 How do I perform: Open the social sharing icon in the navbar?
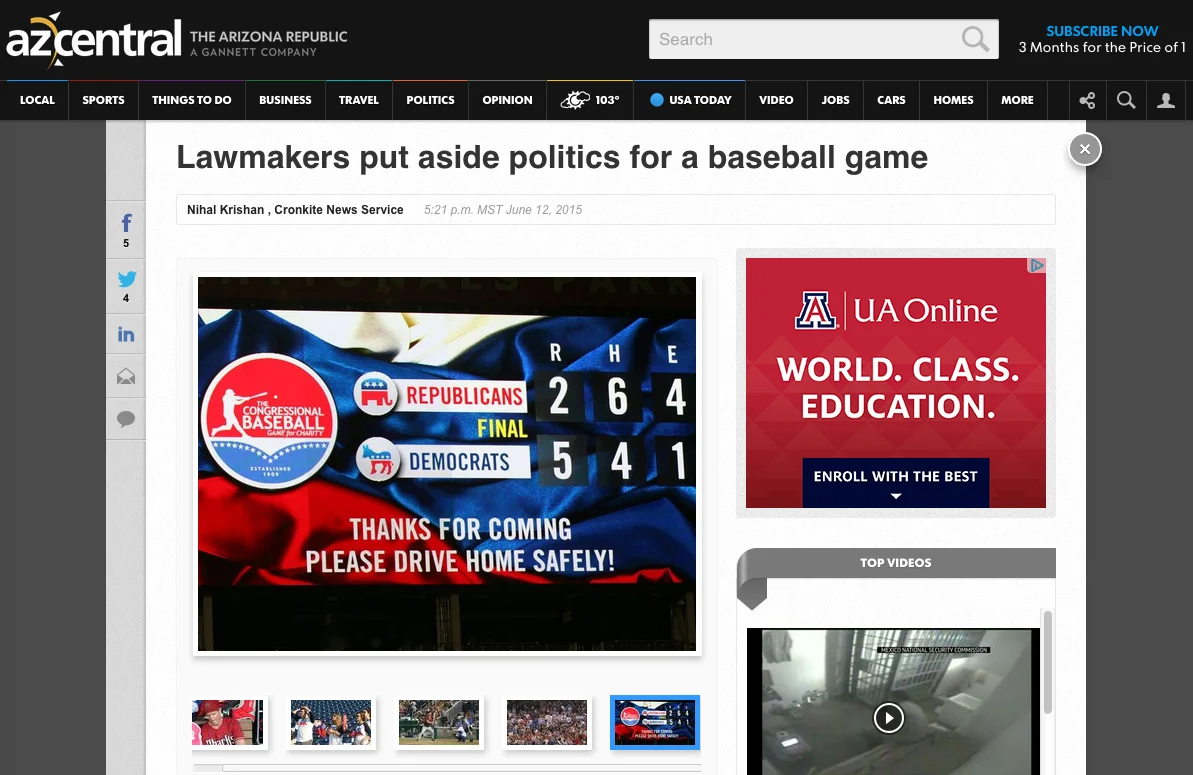[1087, 100]
